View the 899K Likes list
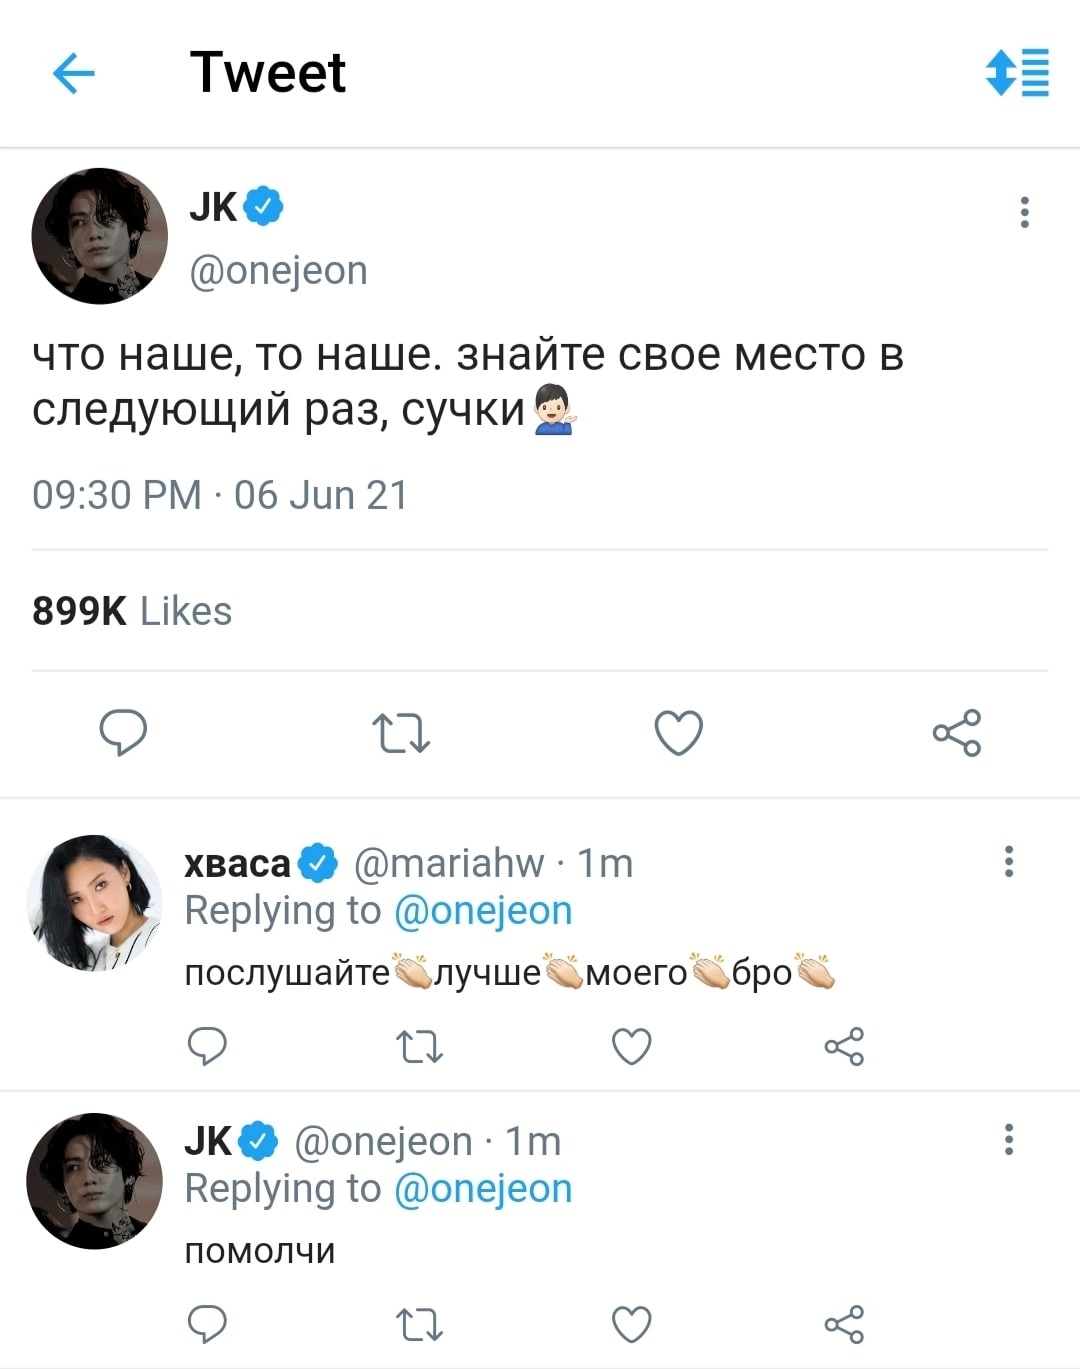This screenshot has width=1080, height=1369. pyautogui.click(x=132, y=611)
